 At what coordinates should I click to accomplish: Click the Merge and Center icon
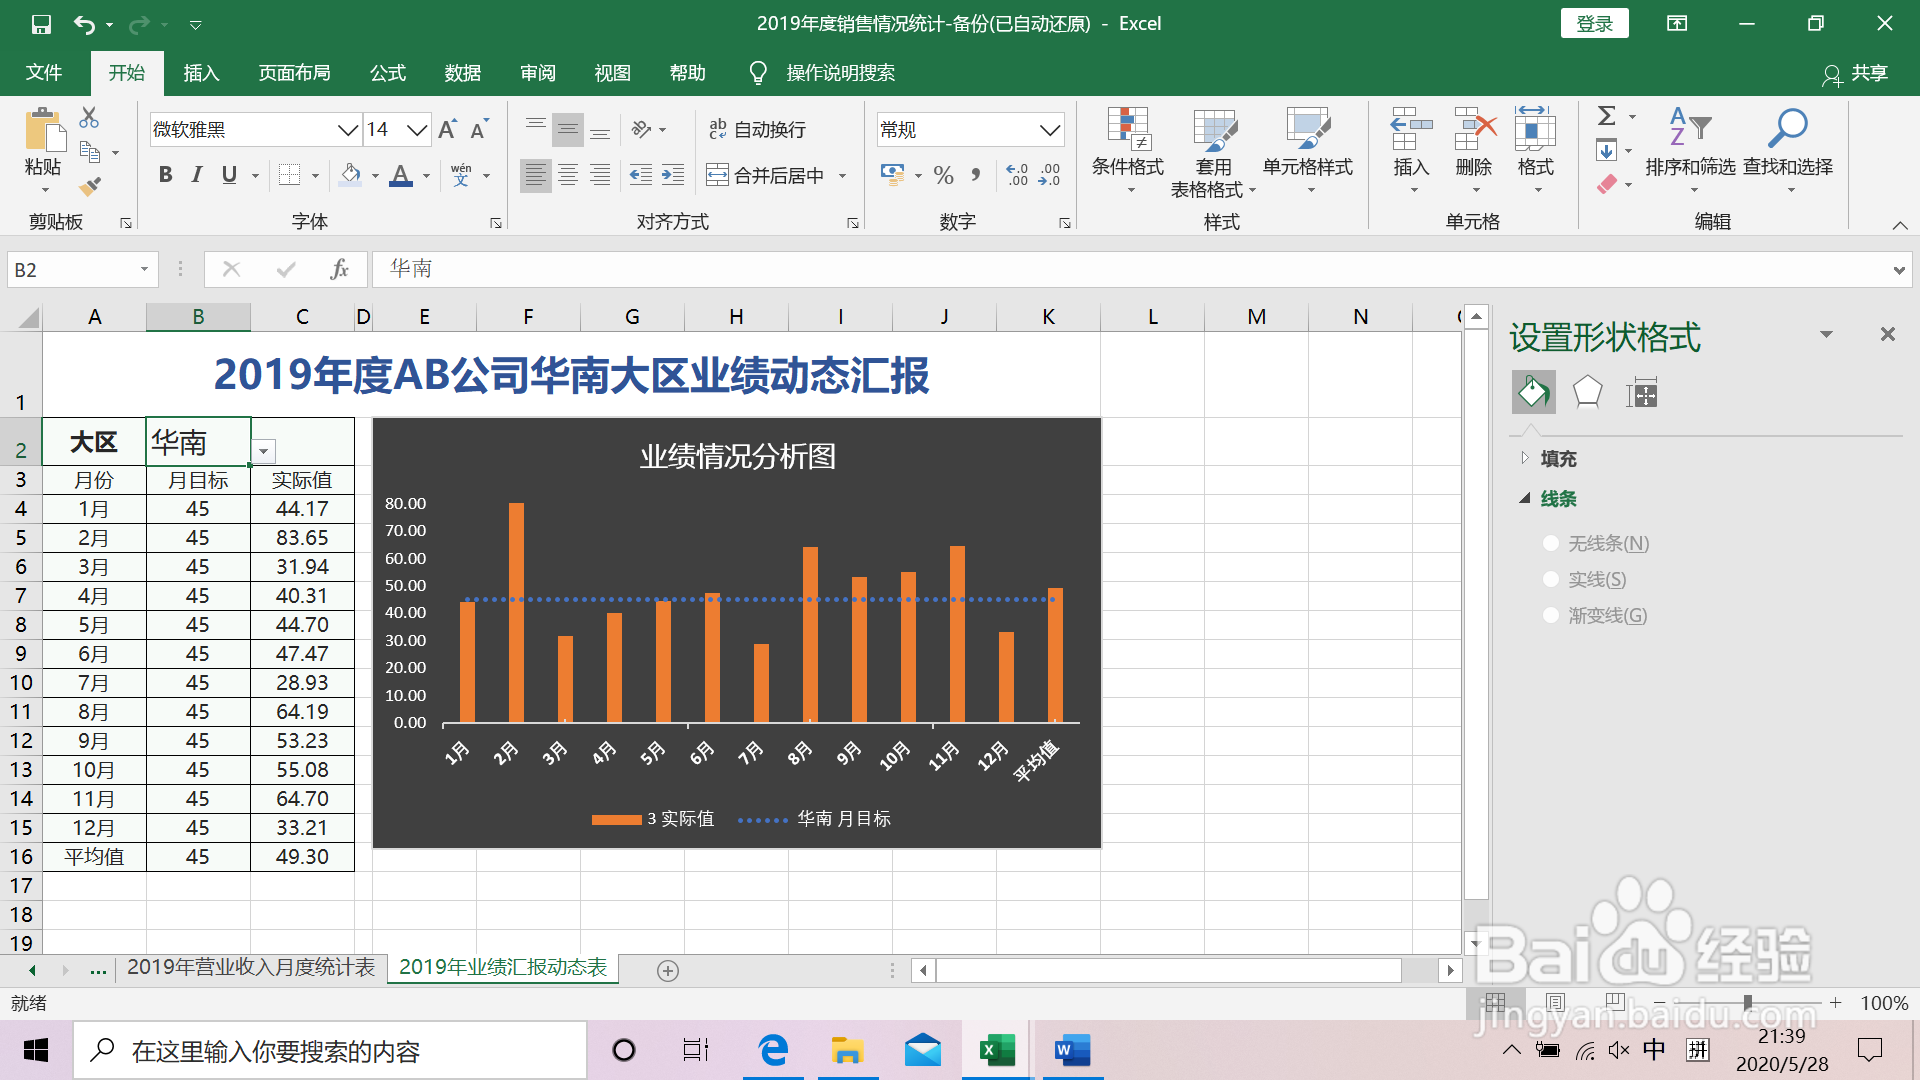click(717, 176)
